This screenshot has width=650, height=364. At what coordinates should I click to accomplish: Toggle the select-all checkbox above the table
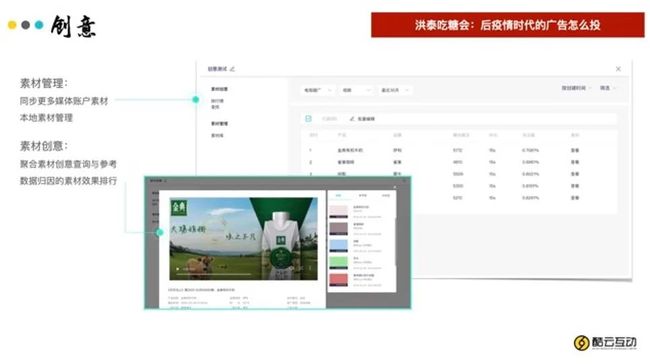tap(308, 119)
